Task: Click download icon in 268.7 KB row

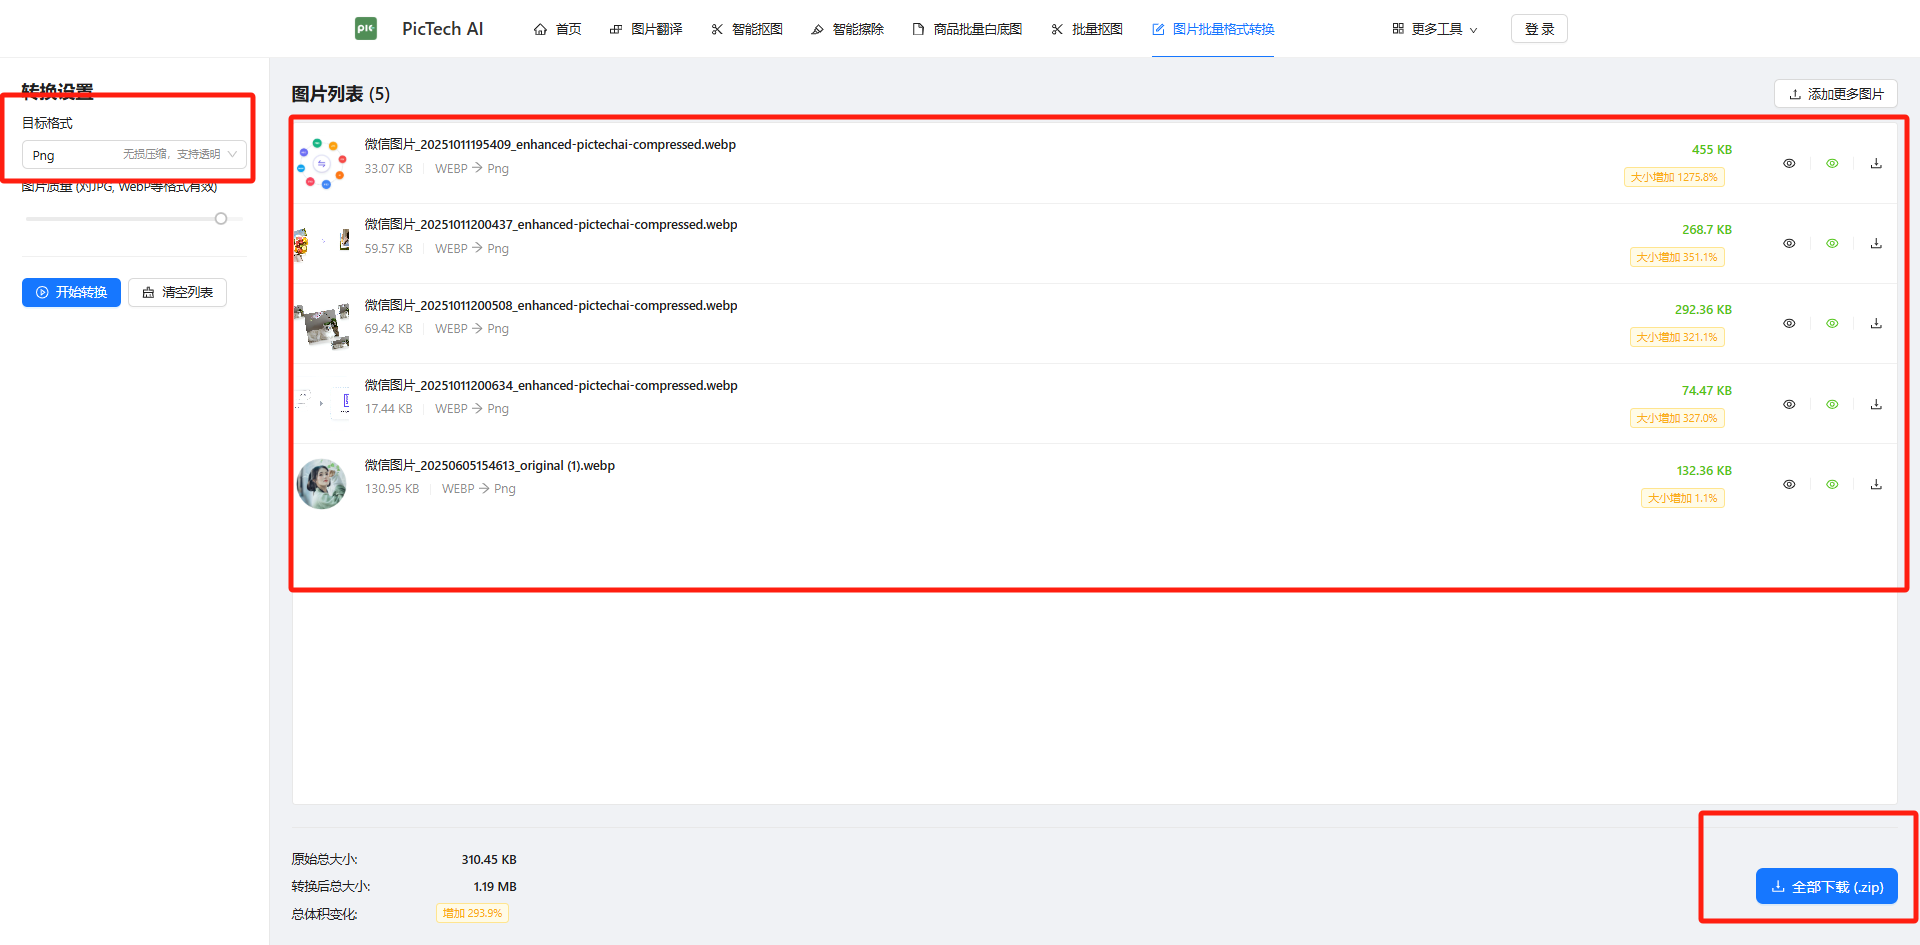Action: pos(1876,244)
